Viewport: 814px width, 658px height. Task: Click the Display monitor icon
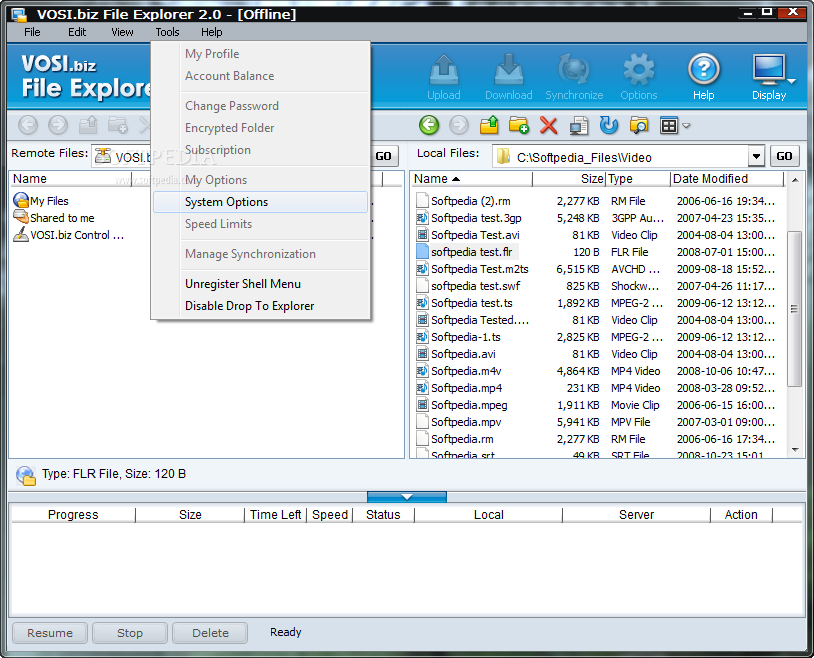768,76
